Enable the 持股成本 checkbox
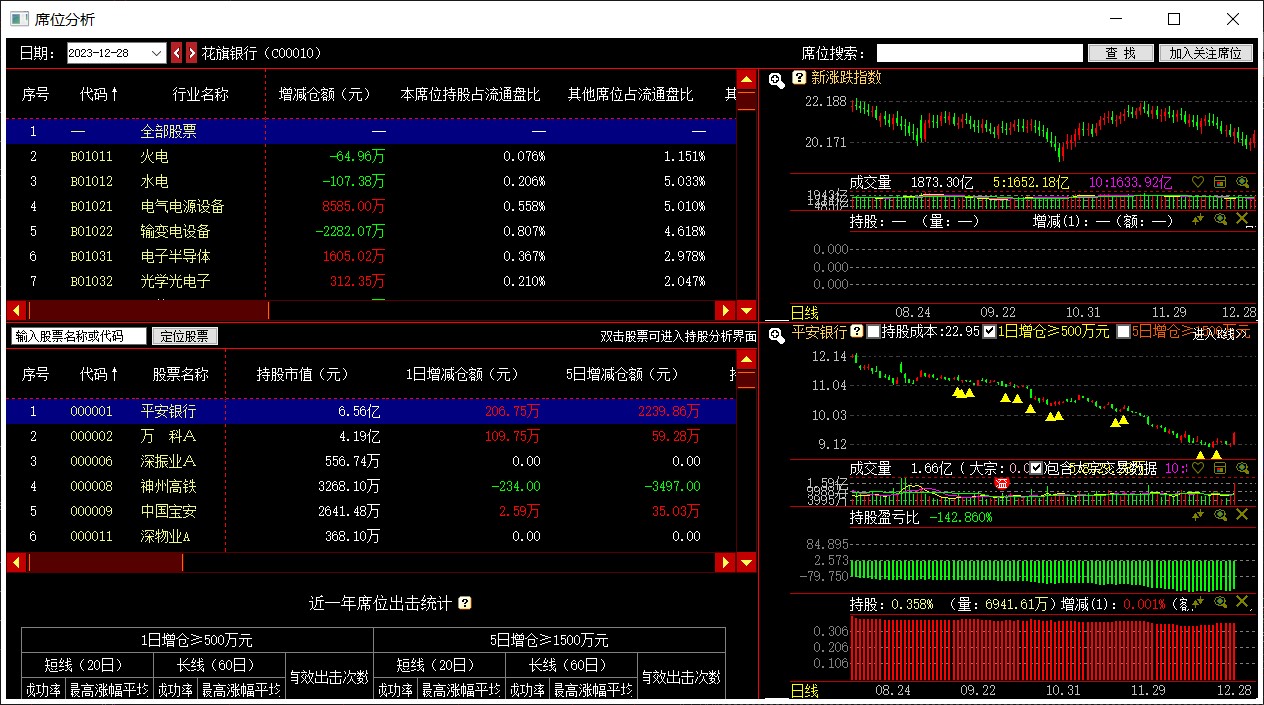Viewport: 1264px width, 705px height. pos(873,331)
